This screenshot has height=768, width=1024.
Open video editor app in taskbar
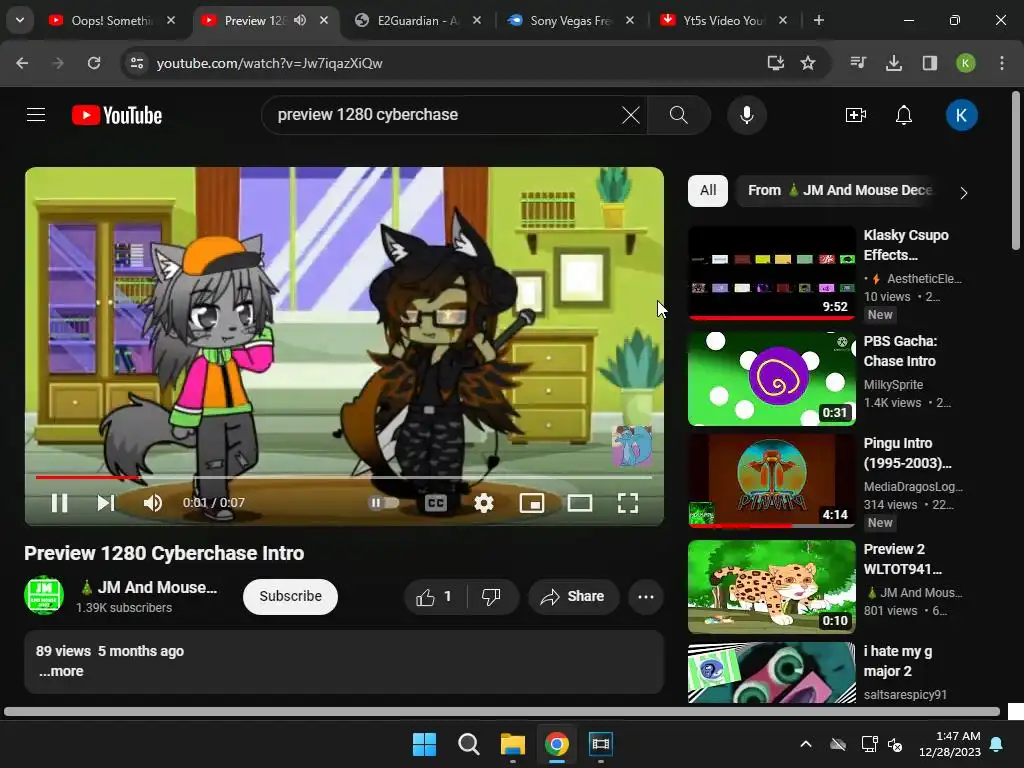(x=600, y=744)
